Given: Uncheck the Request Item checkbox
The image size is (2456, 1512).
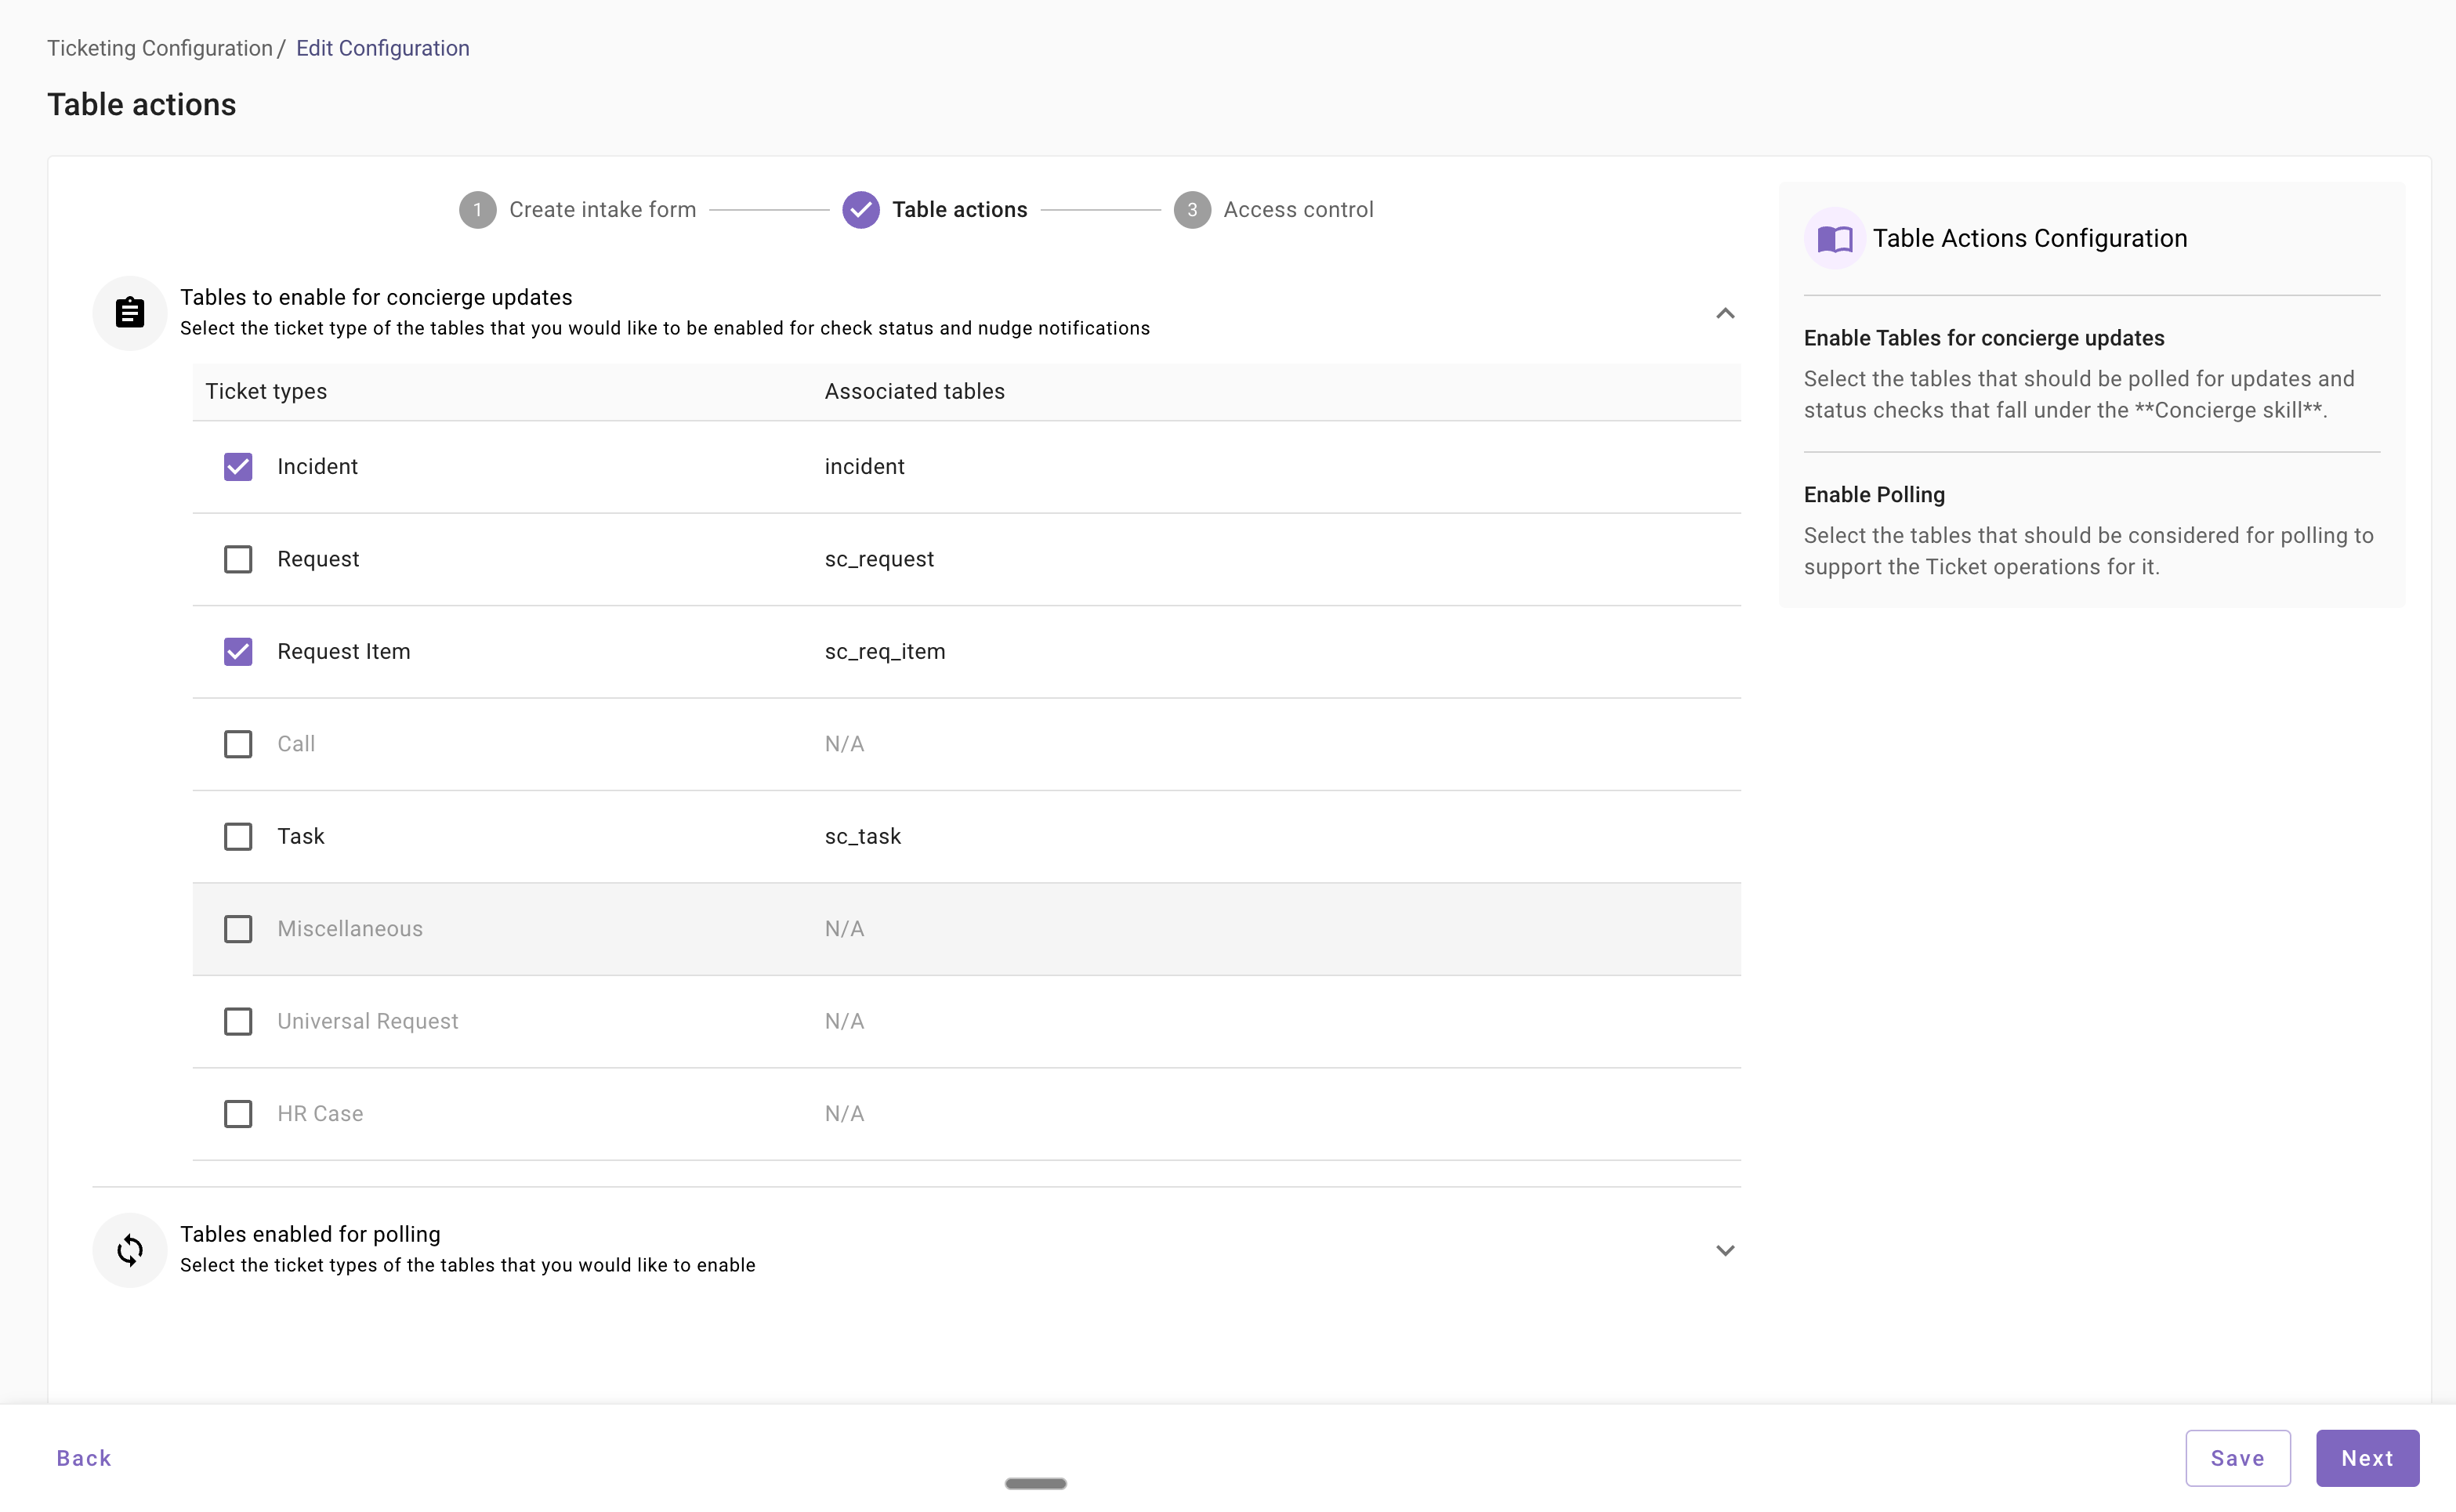Looking at the screenshot, I should click(238, 652).
